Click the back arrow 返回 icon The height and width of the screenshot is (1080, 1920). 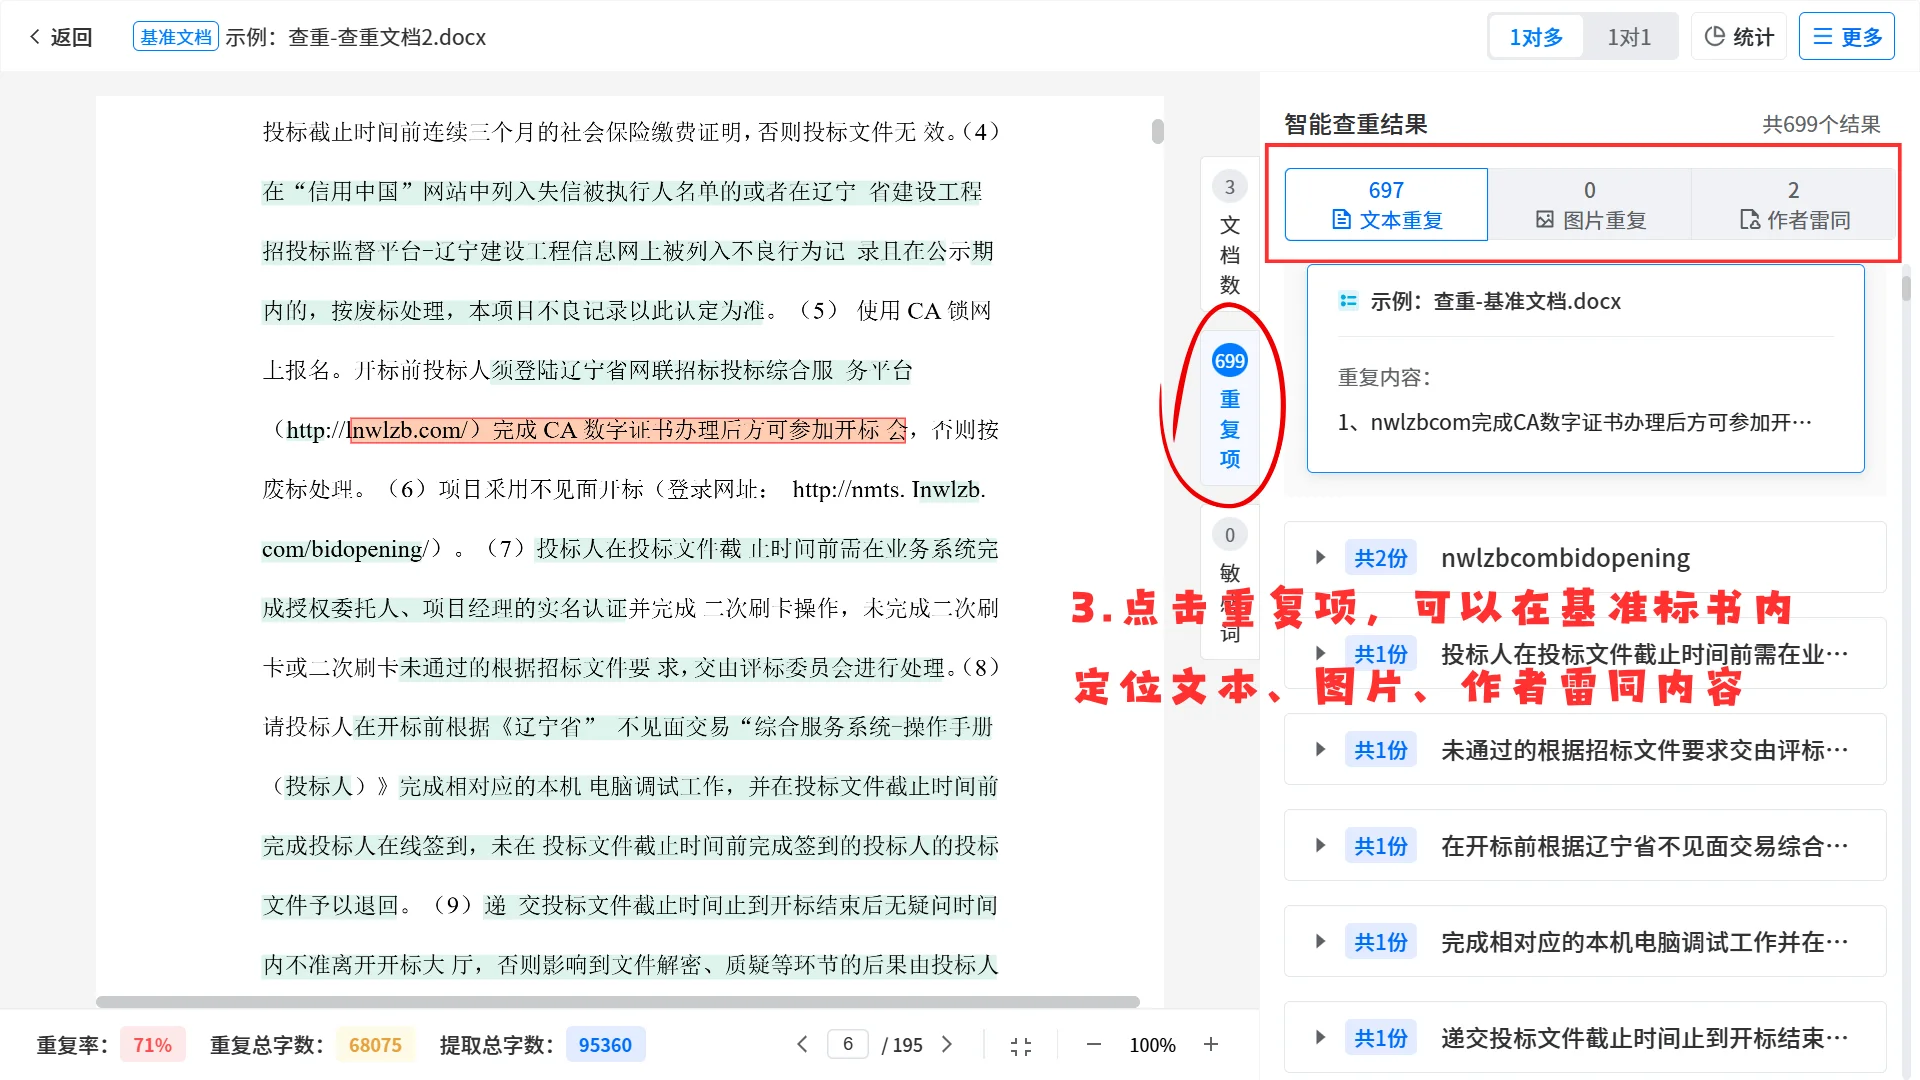35,36
